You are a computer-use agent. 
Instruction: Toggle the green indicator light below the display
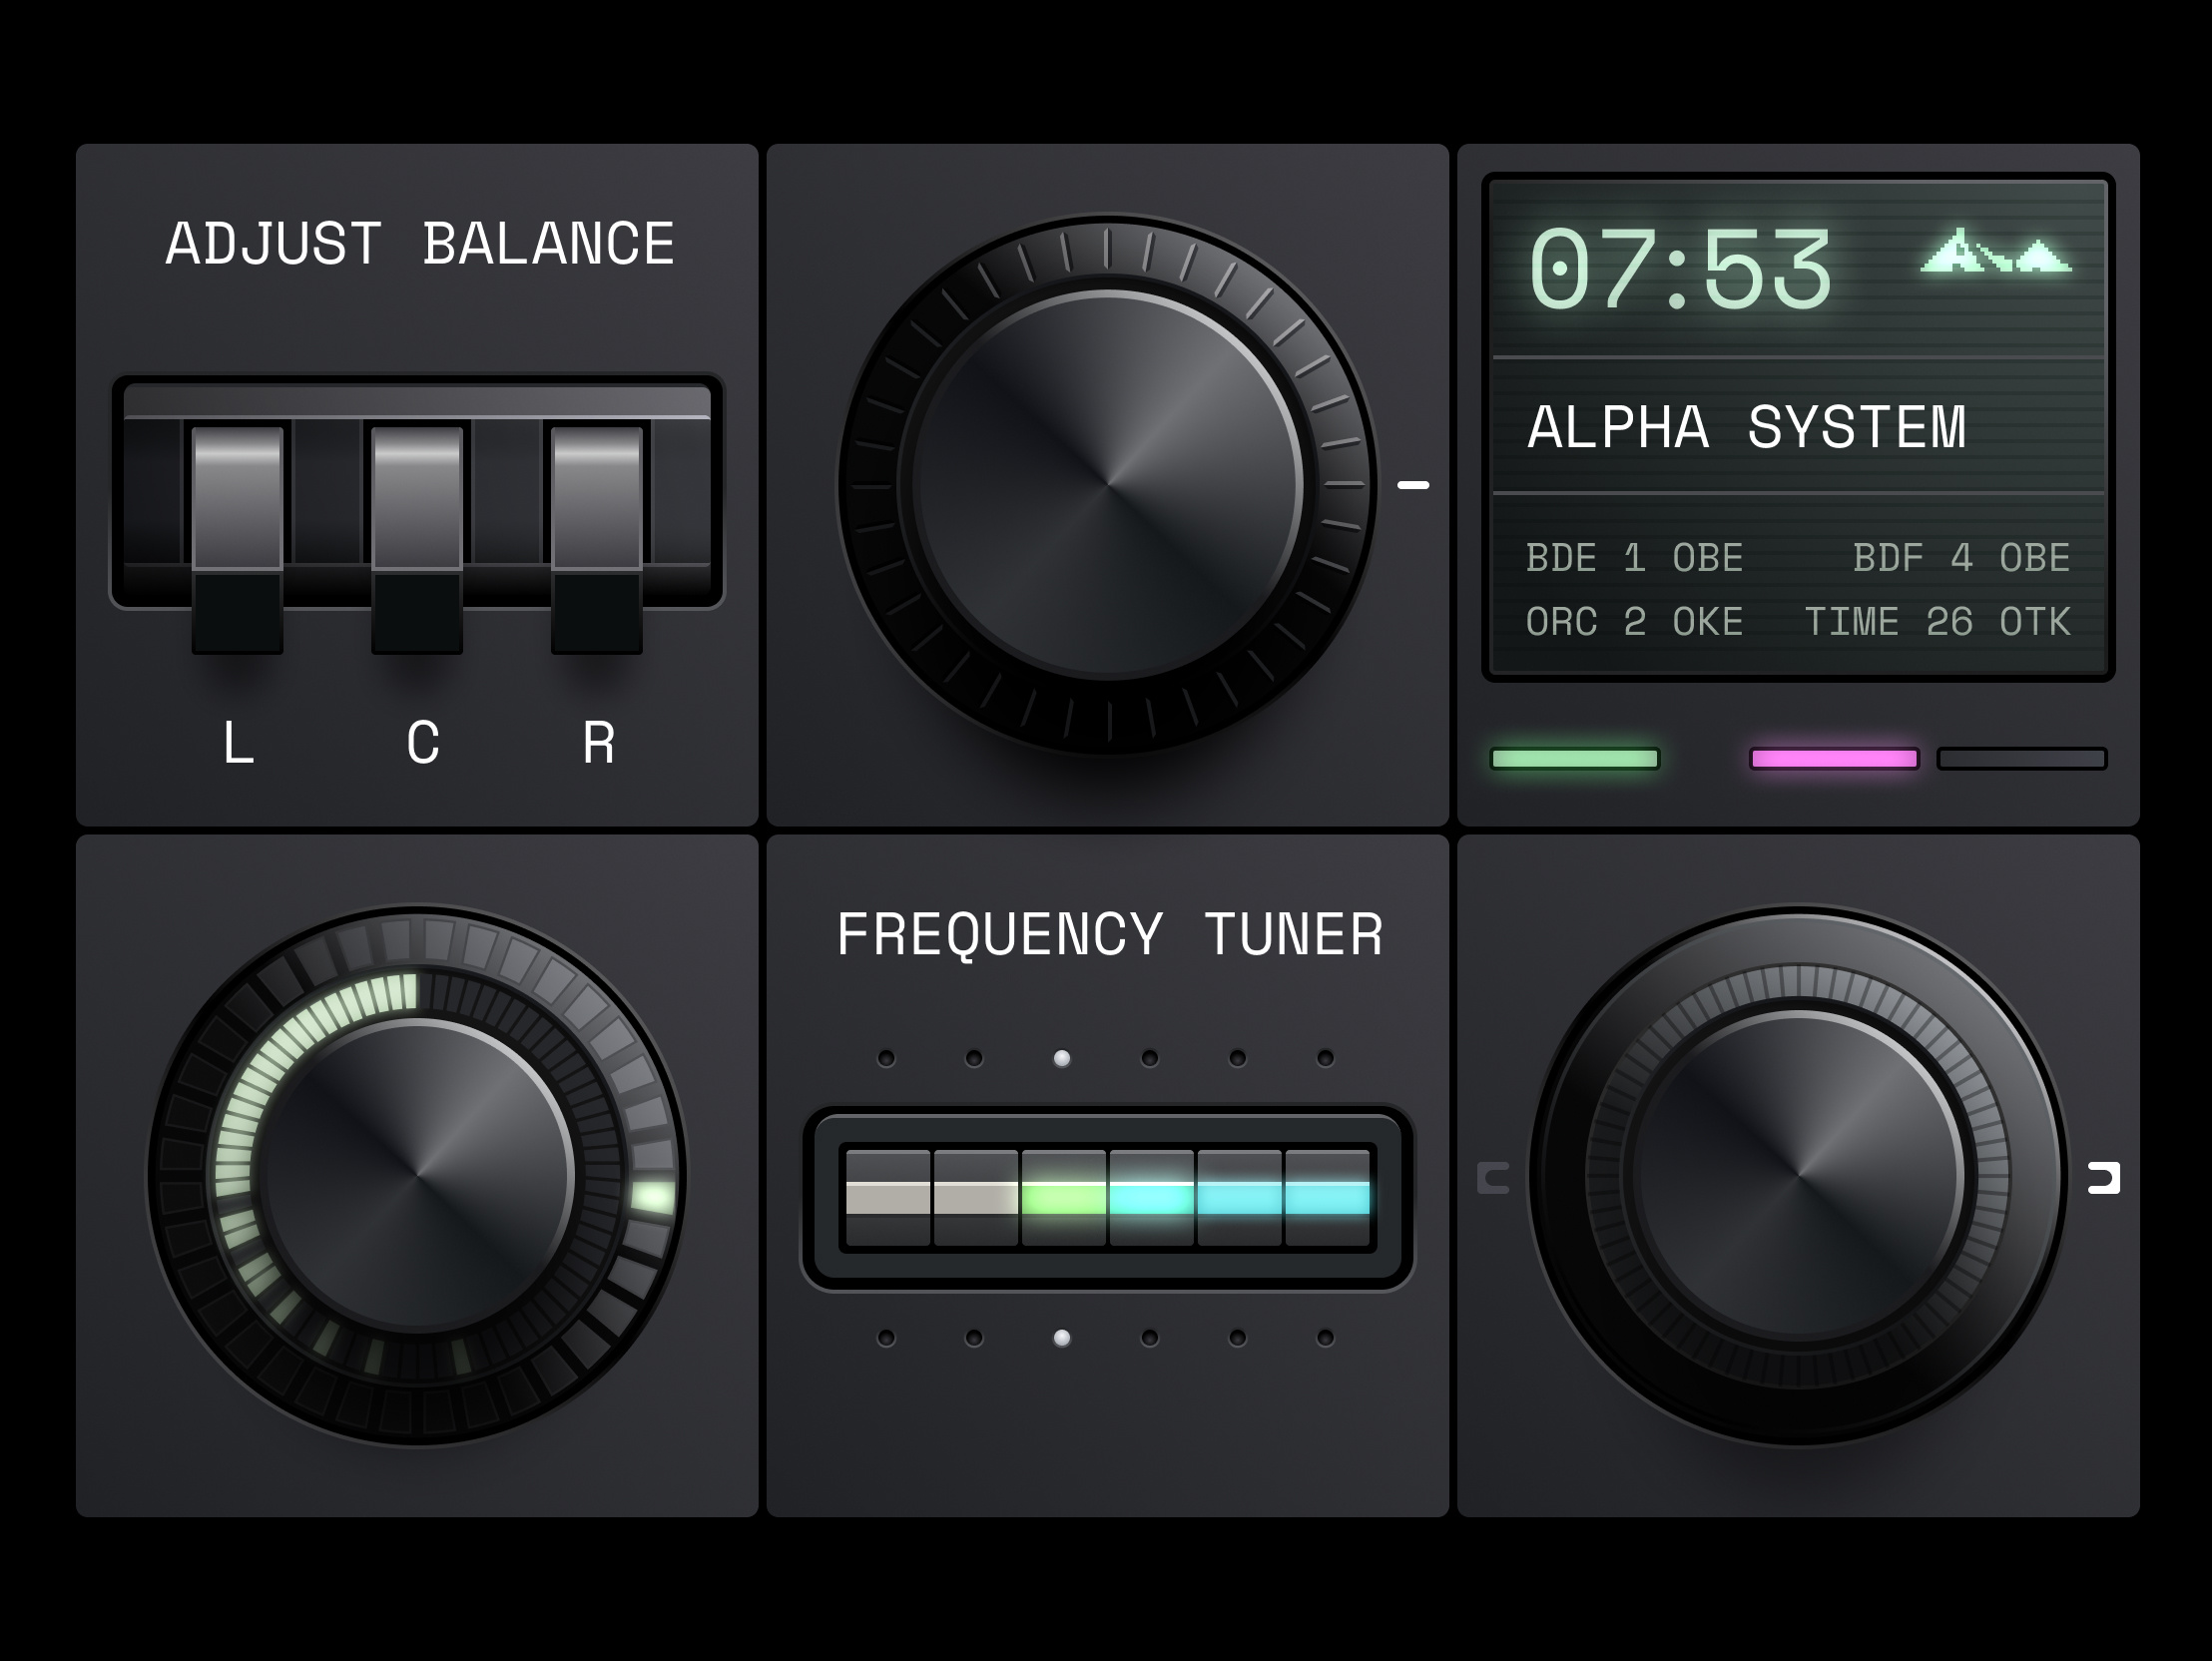[x=1576, y=758]
